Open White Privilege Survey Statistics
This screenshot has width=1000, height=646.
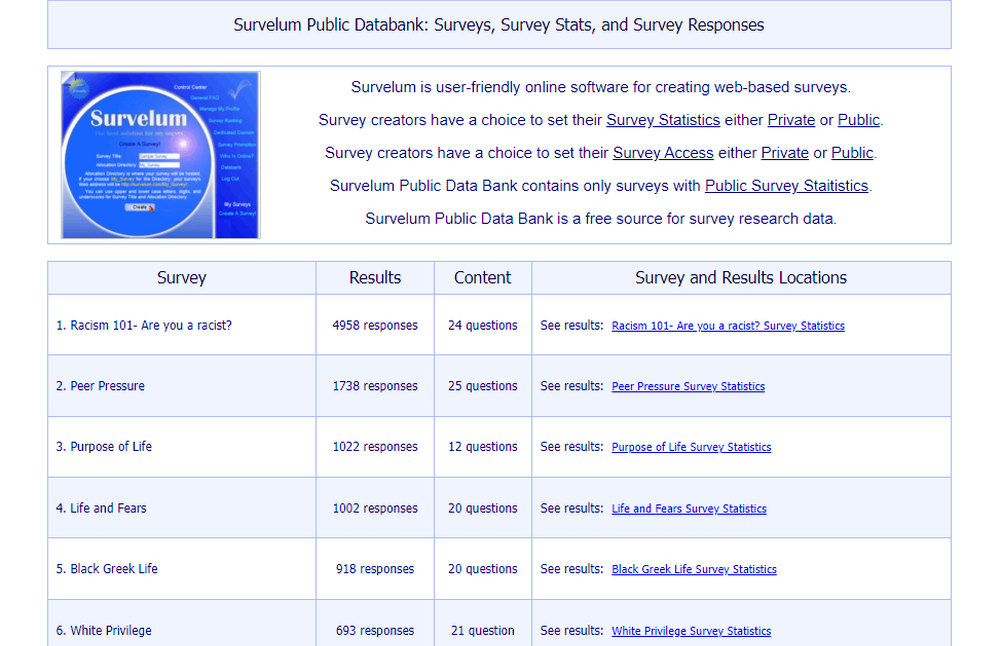click(691, 631)
